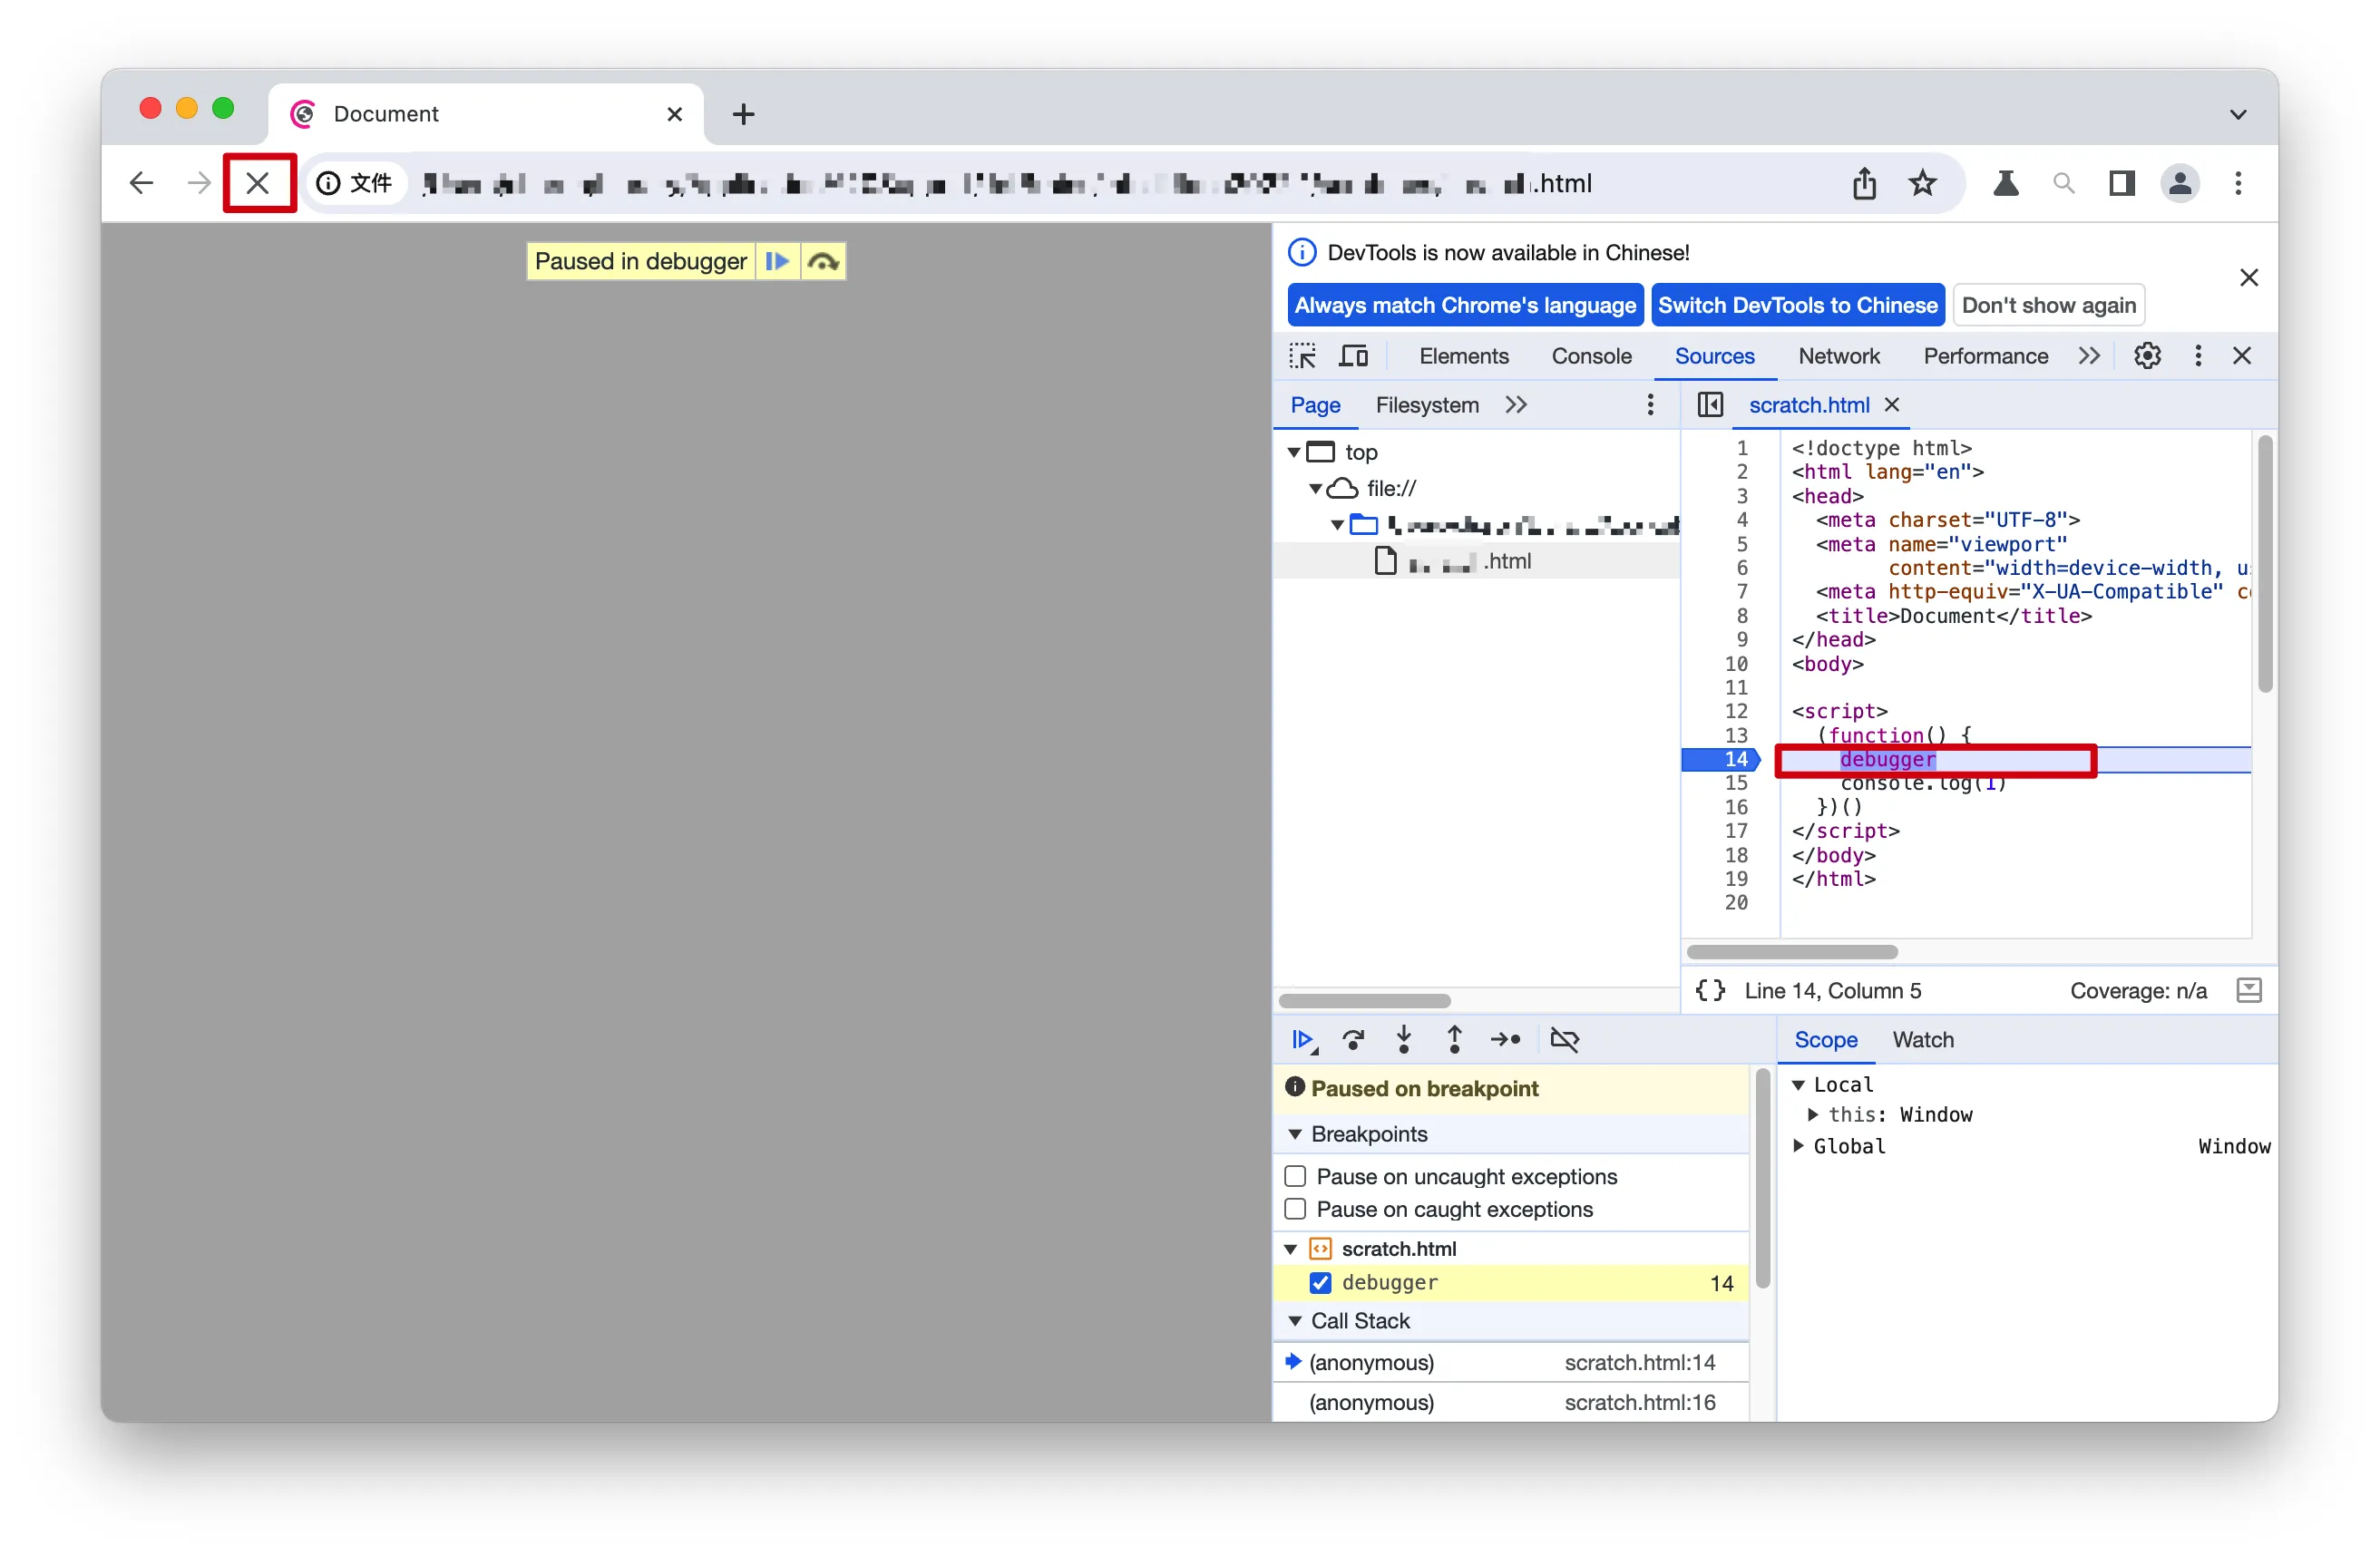The width and height of the screenshot is (2380, 1556).
Task: Click the Step out of function icon
Action: pos(1454,1040)
